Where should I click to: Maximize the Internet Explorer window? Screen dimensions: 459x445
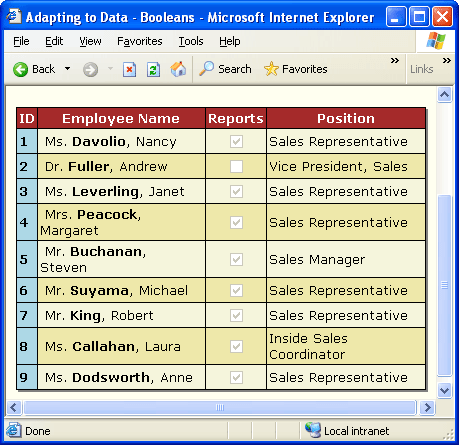[419, 16]
